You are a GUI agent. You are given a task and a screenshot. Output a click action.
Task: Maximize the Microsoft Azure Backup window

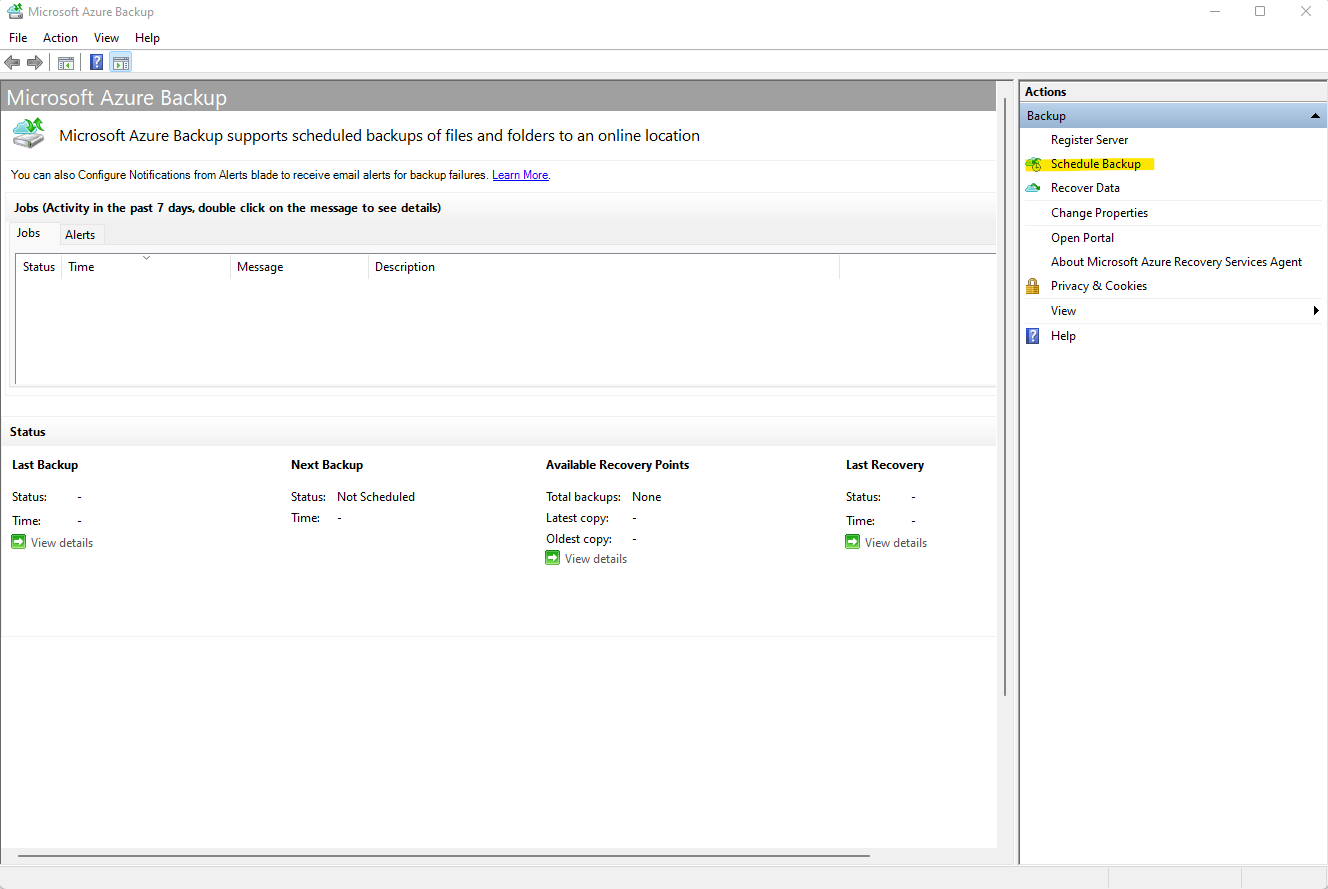[1260, 12]
